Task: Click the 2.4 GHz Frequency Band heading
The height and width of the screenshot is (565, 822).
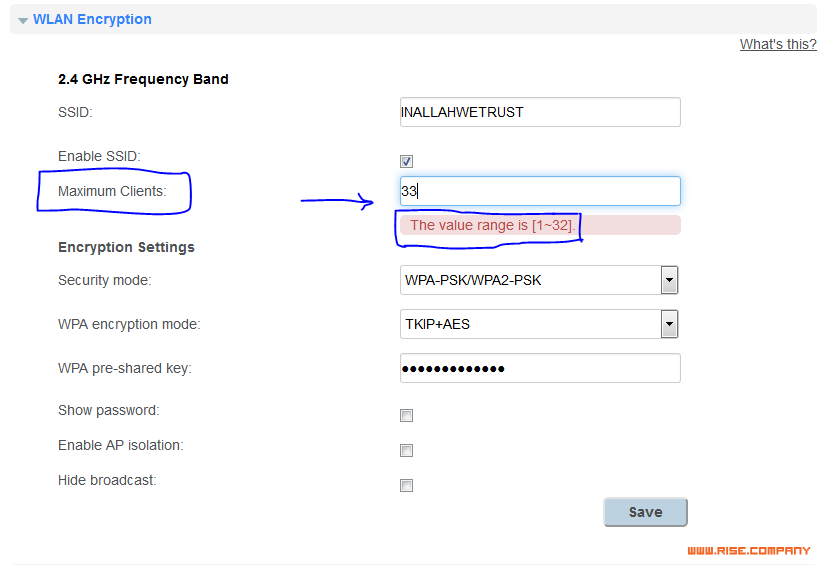Action: tap(143, 79)
